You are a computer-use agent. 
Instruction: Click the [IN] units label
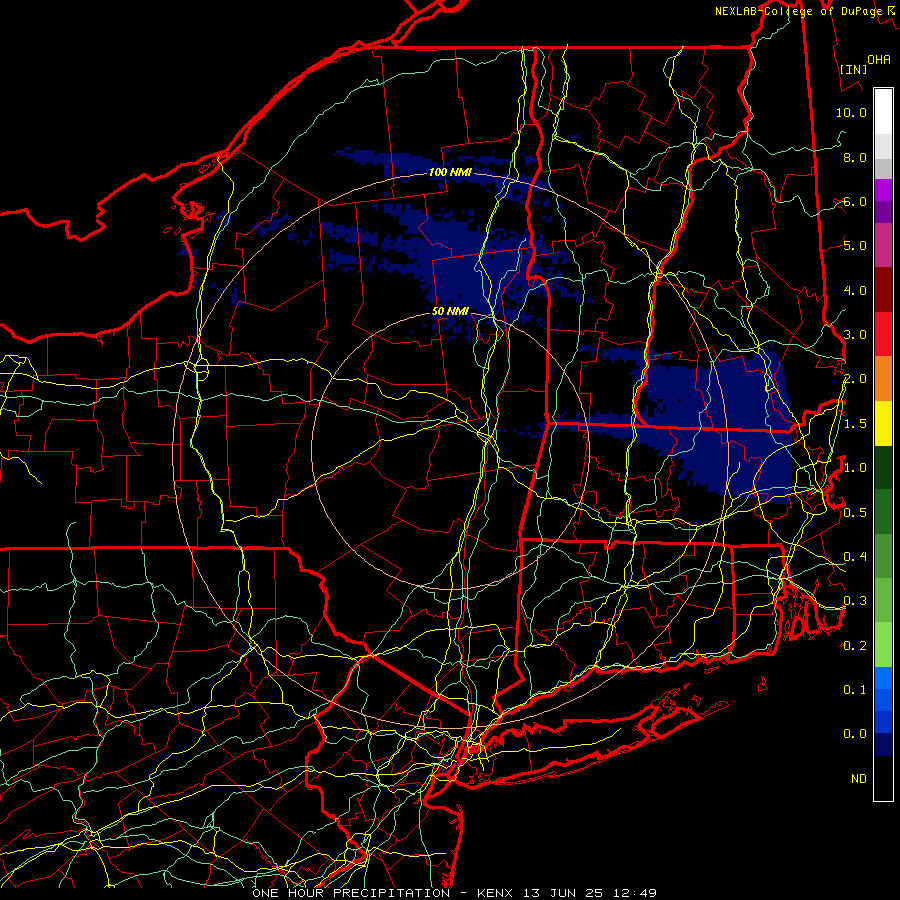pos(853,69)
